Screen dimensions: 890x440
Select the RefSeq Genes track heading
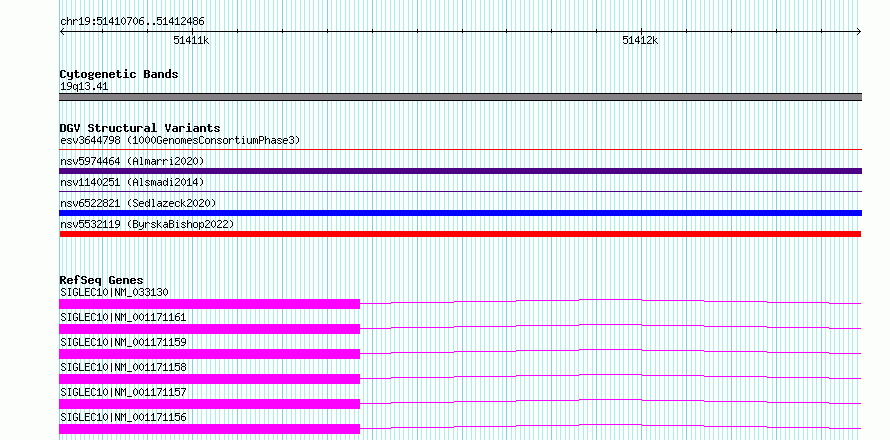102,280
